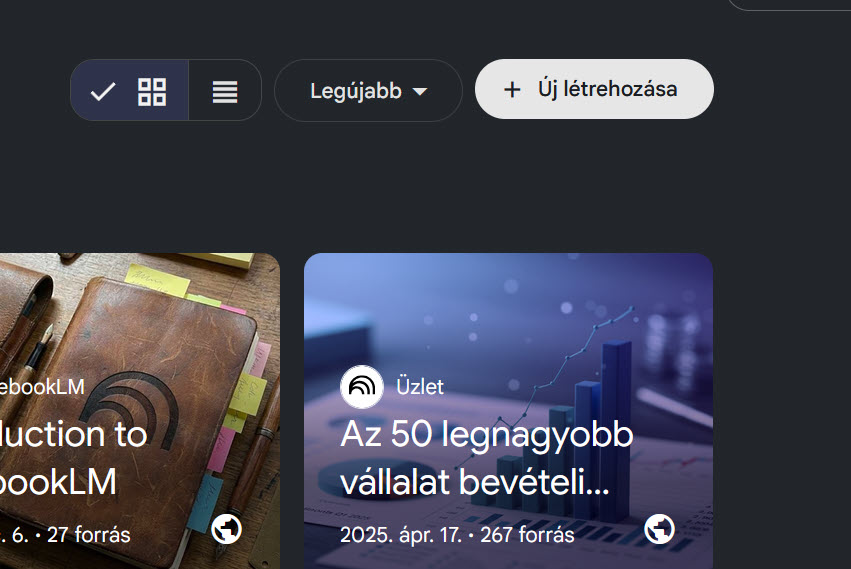Click the Az 50 legnagyobb vállalat bevételi title
This screenshot has width=851, height=569.
486,458
